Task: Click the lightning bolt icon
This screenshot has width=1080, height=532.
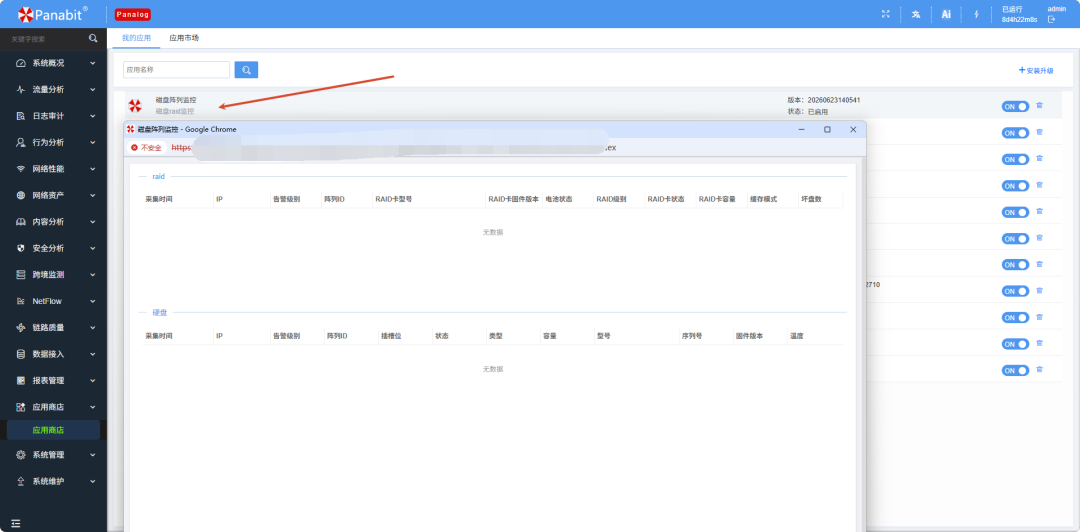Action: tap(976, 14)
